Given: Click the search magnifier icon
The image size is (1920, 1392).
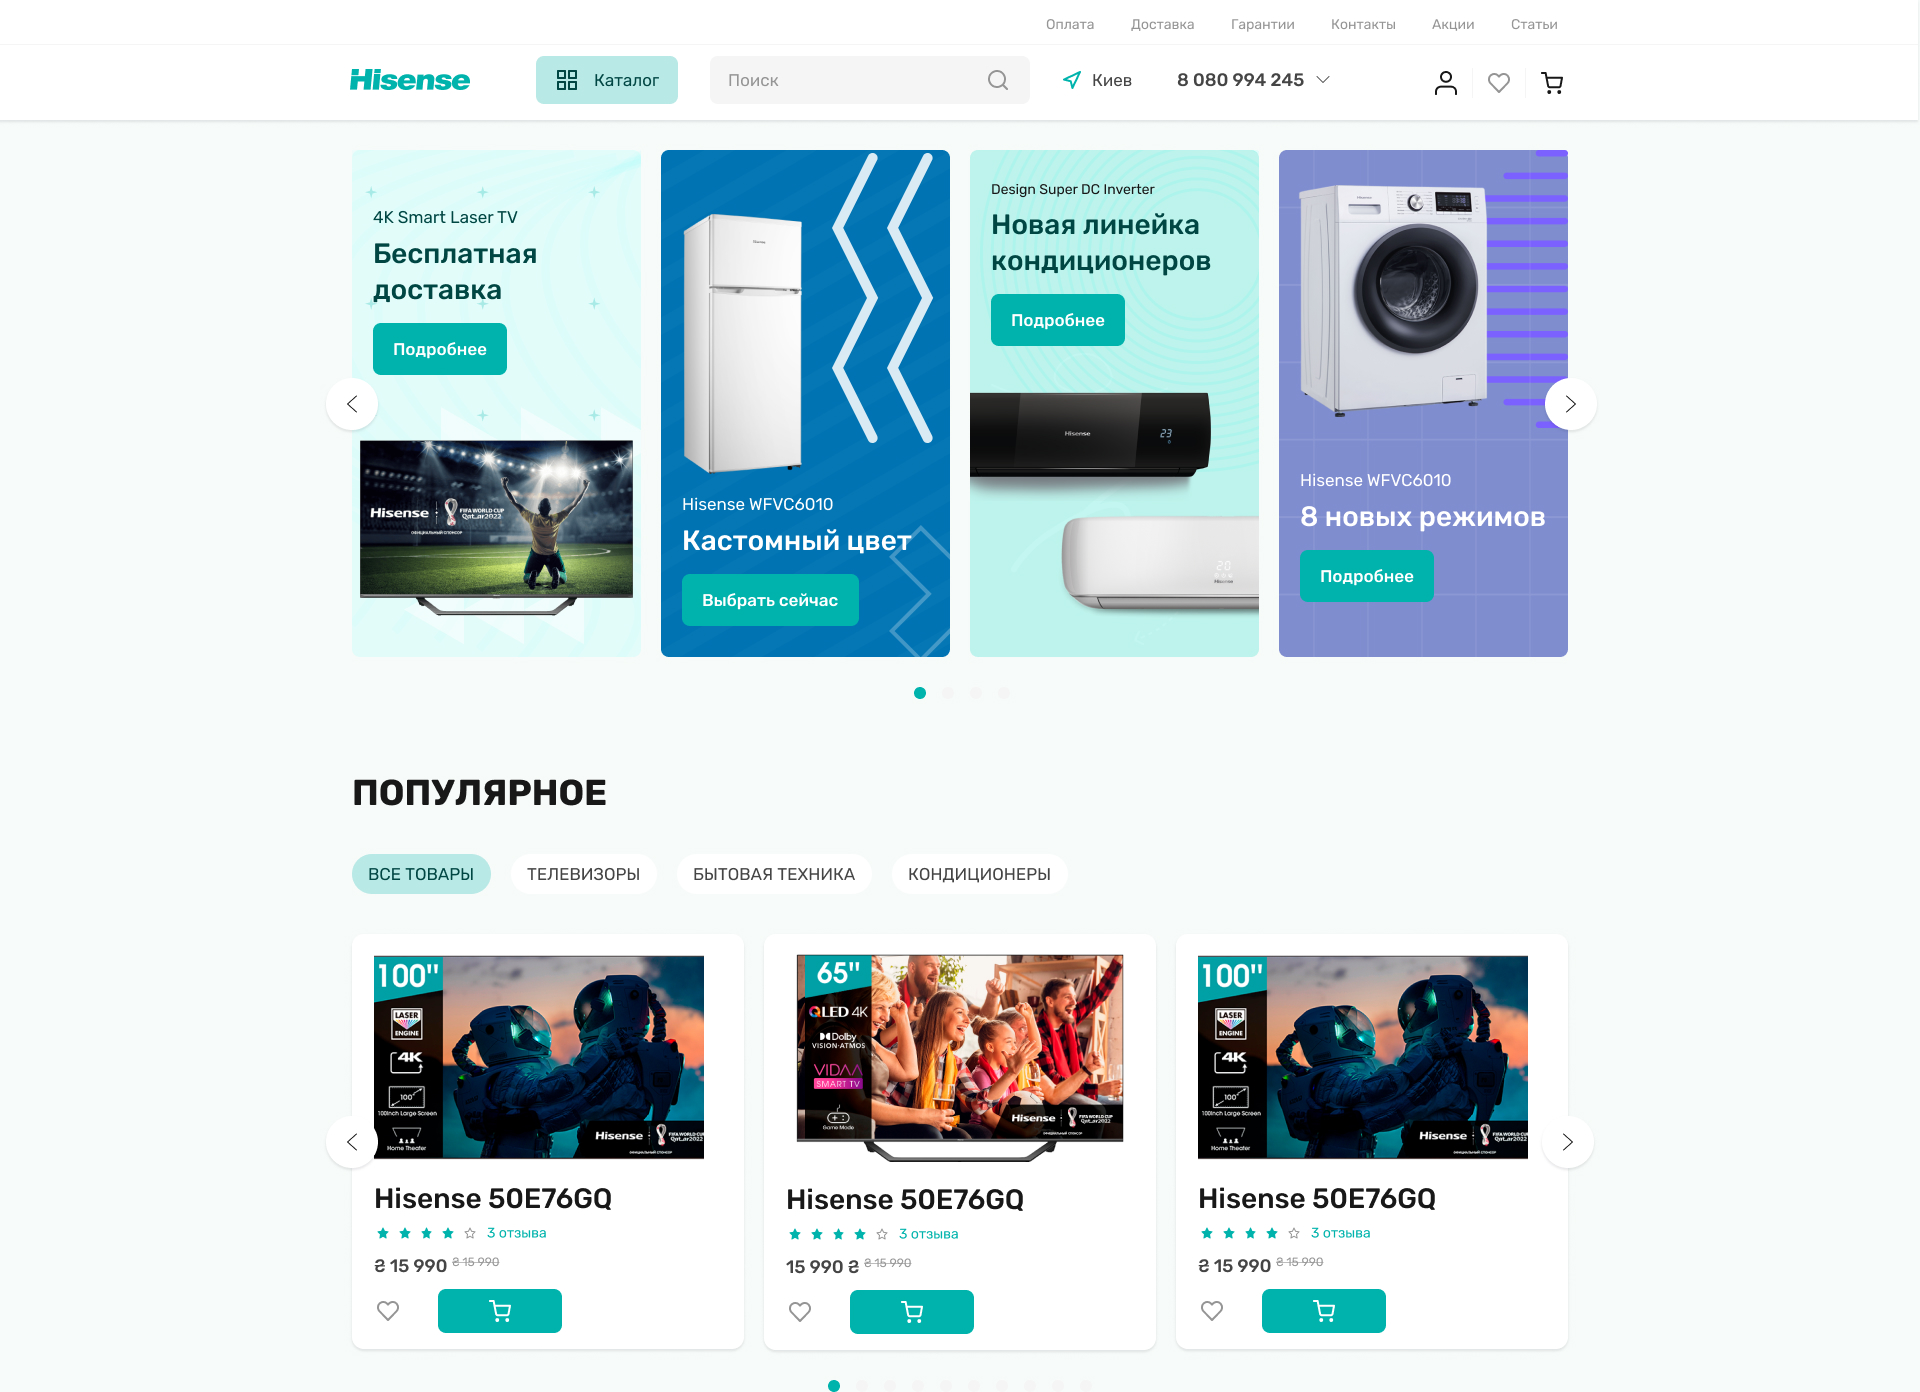Looking at the screenshot, I should [x=998, y=80].
